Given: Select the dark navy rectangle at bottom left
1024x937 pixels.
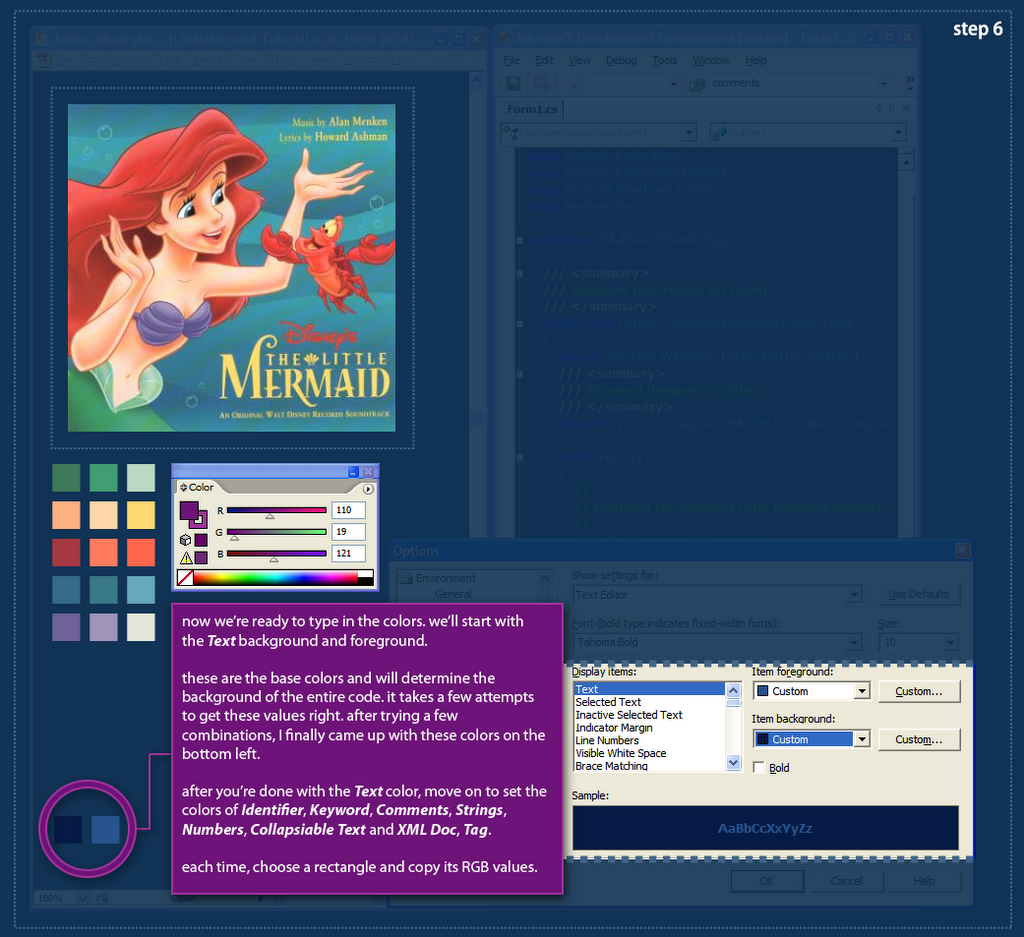Looking at the screenshot, I should click(68, 829).
